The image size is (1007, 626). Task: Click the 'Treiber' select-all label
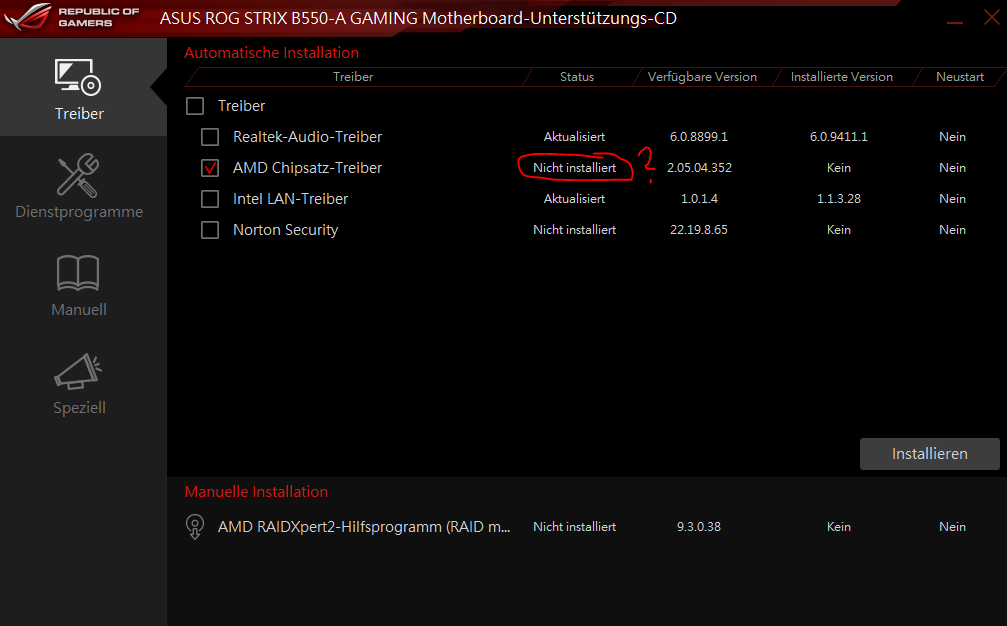(241, 106)
